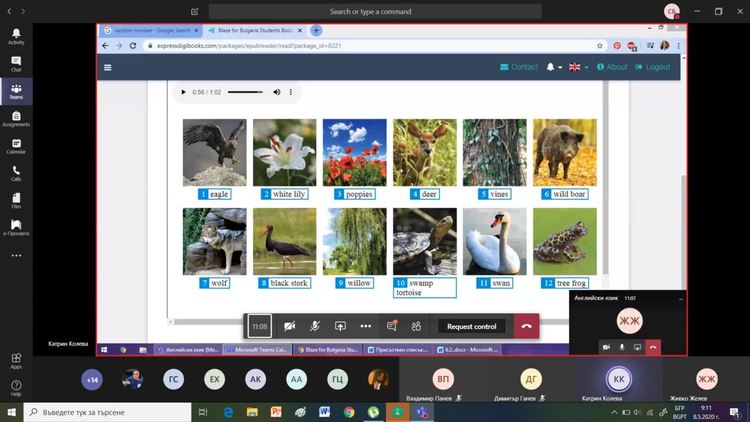Viewport: 750px width, 422px height.
Task: Click the Request control button
Action: [471, 326]
